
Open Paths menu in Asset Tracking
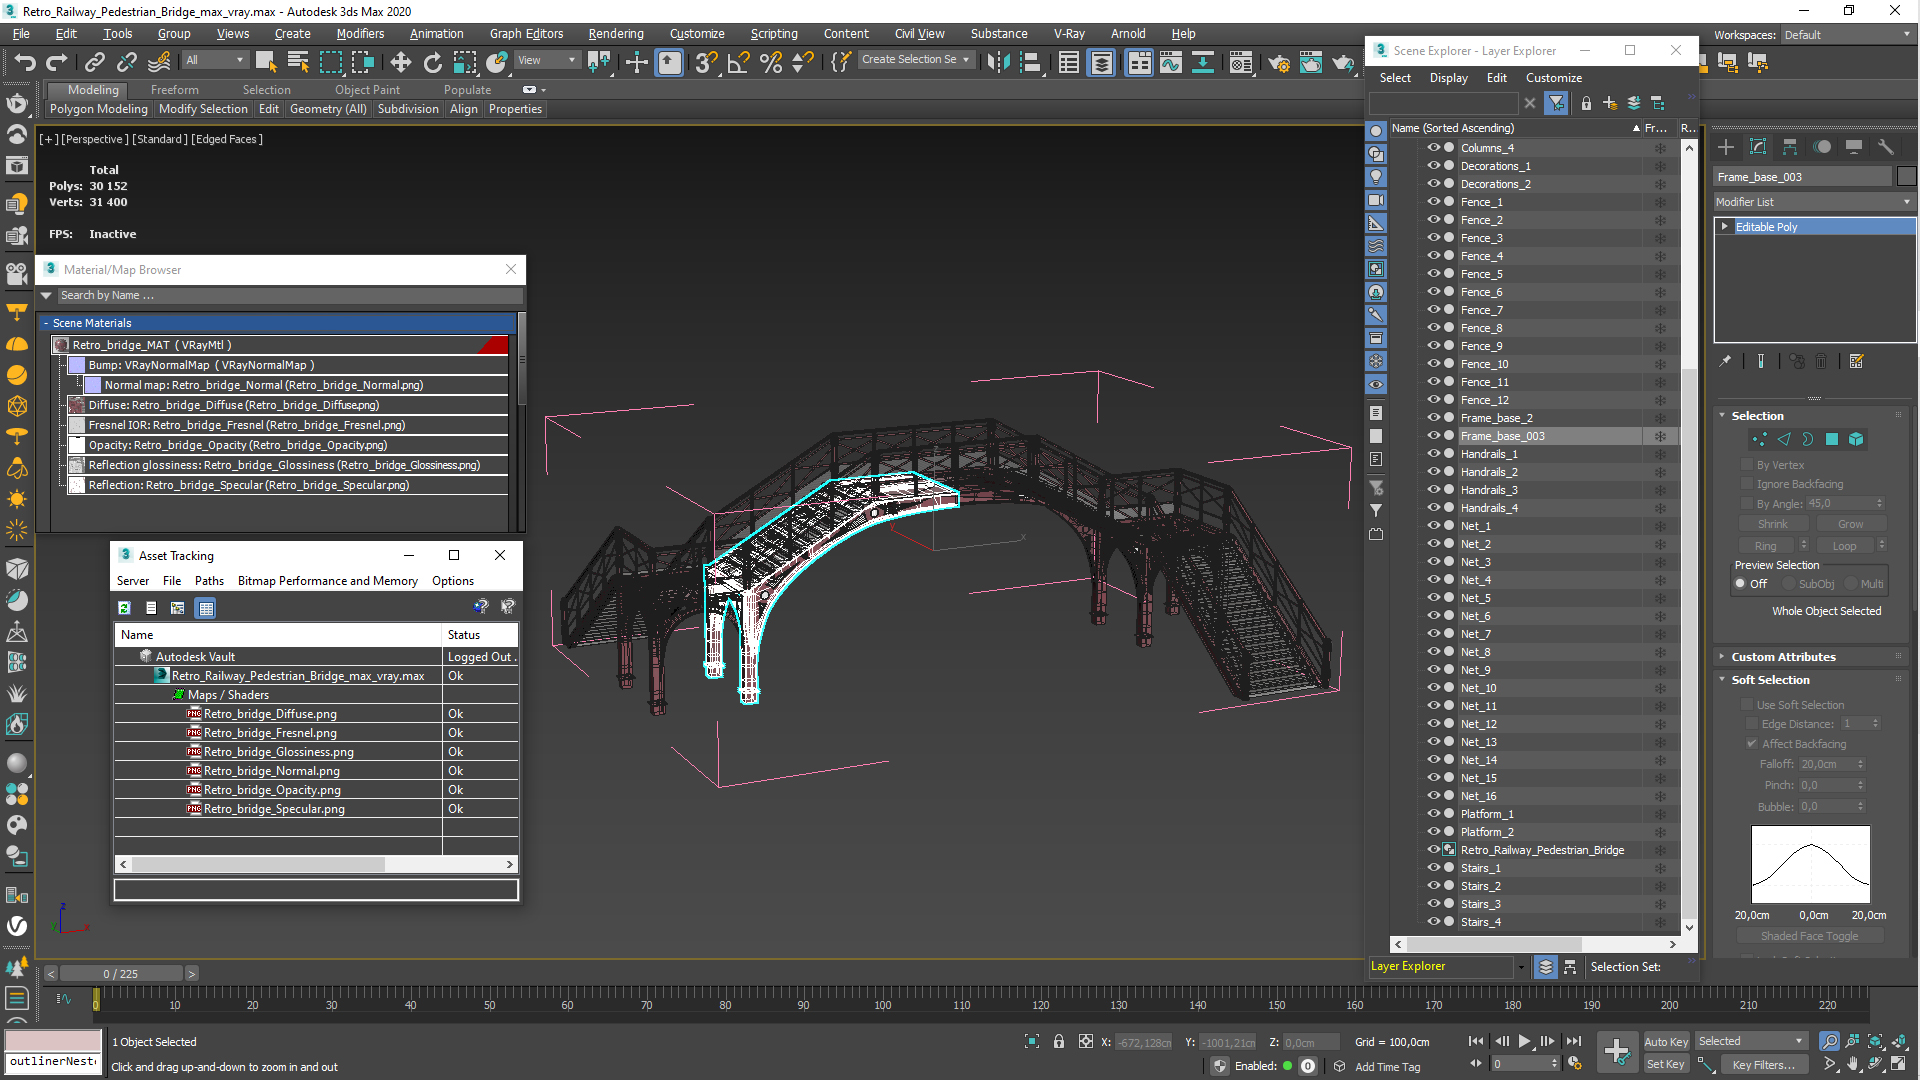[209, 581]
